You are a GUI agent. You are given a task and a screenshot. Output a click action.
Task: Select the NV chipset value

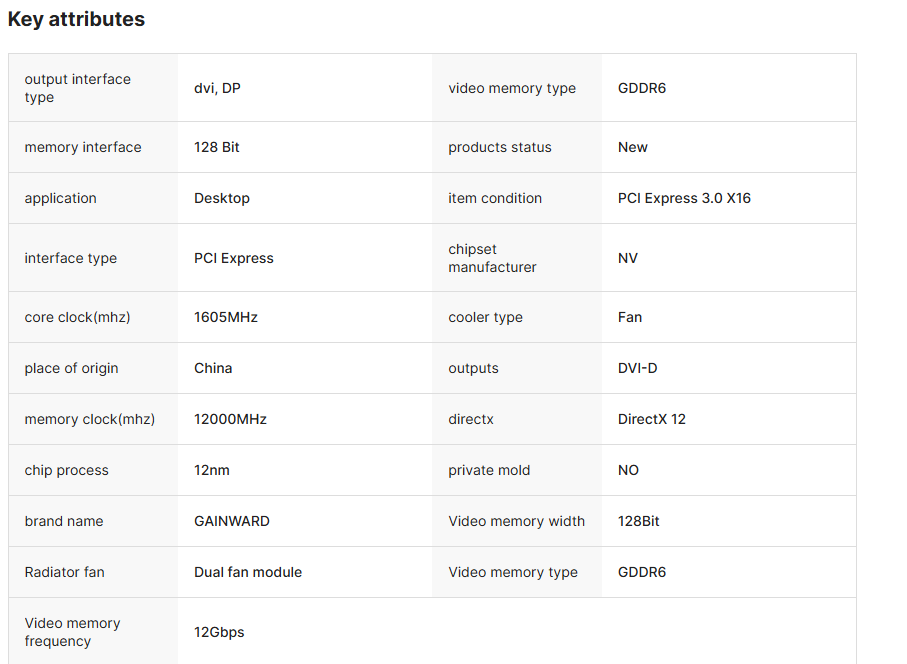(627, 258)
